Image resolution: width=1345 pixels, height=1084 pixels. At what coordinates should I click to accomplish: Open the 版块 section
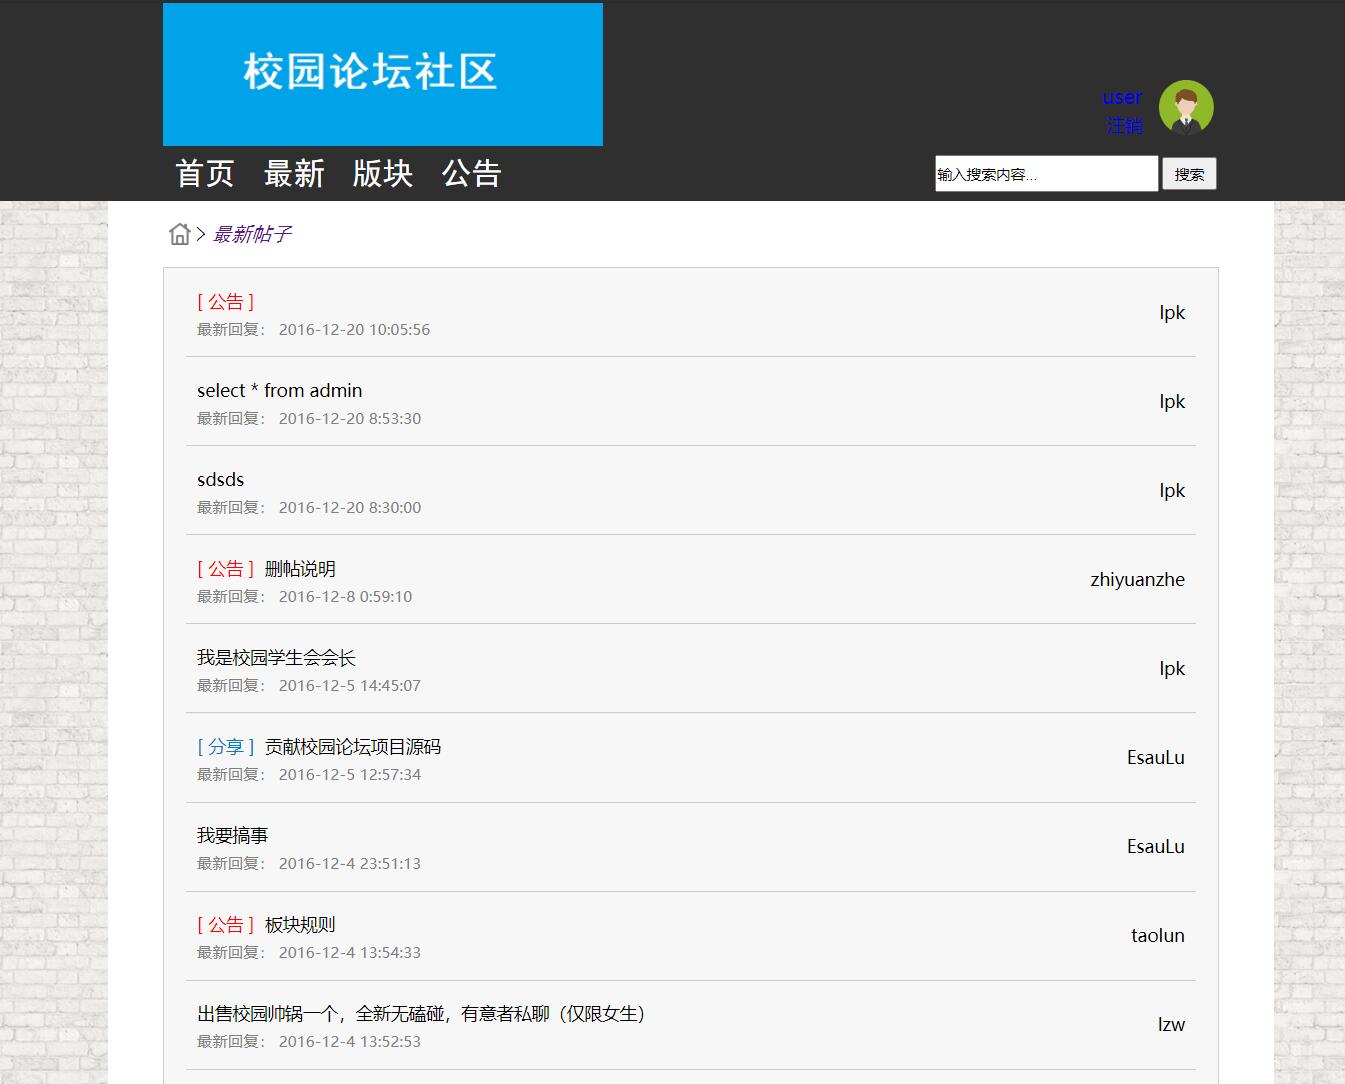coord(382,173)
